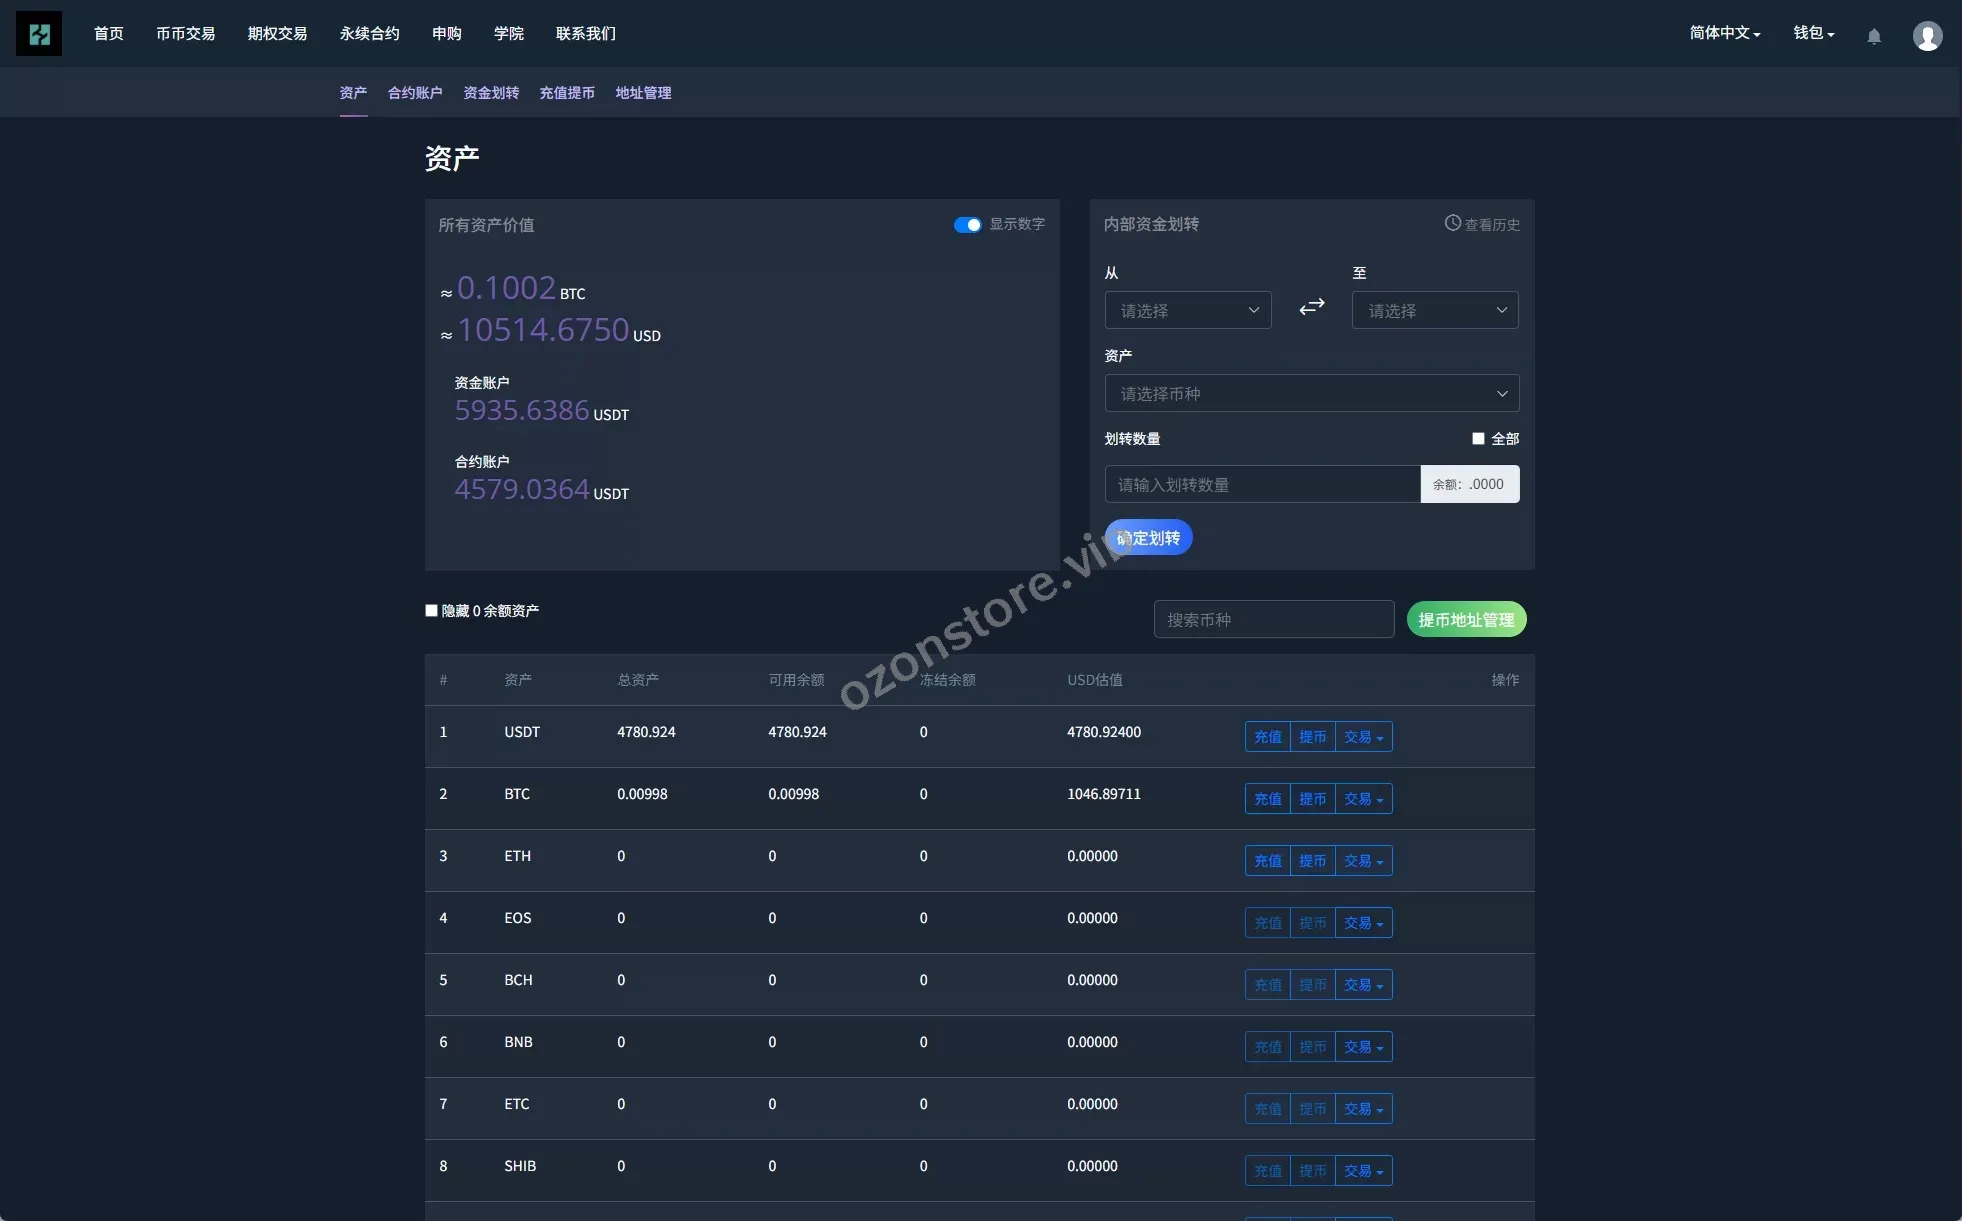Open the notification bell
This screenshot has width=1962, height=1221.
point(1874,36)
